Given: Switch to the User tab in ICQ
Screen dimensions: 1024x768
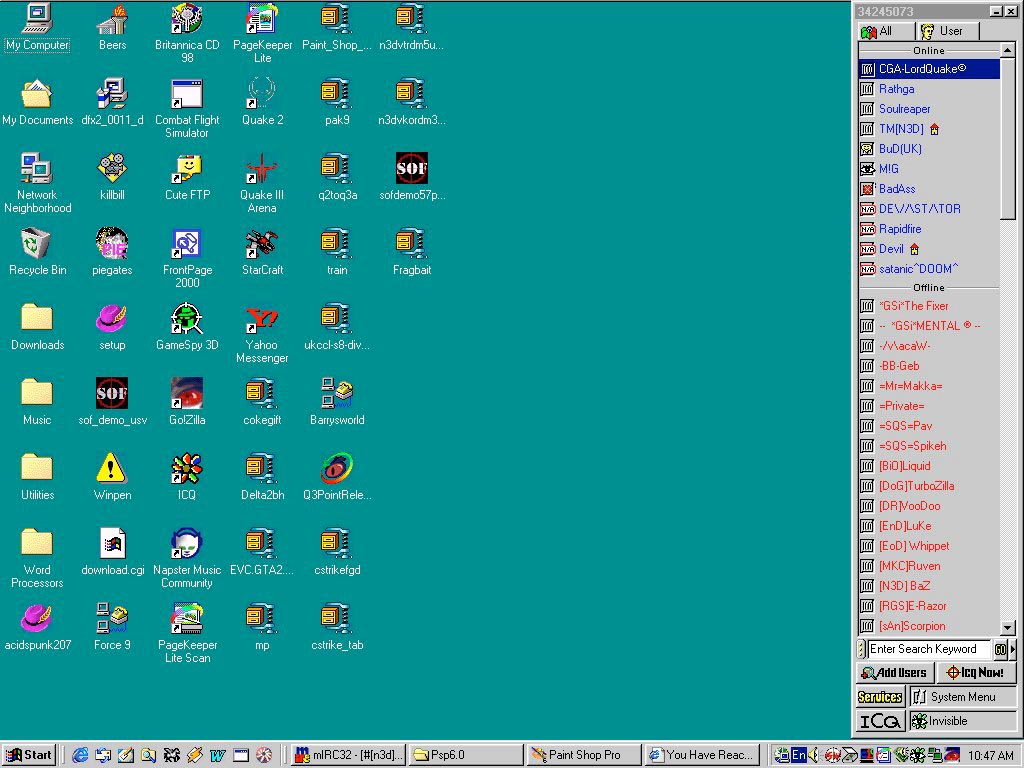Looking at the screenshot, I should tap(942, 31).
